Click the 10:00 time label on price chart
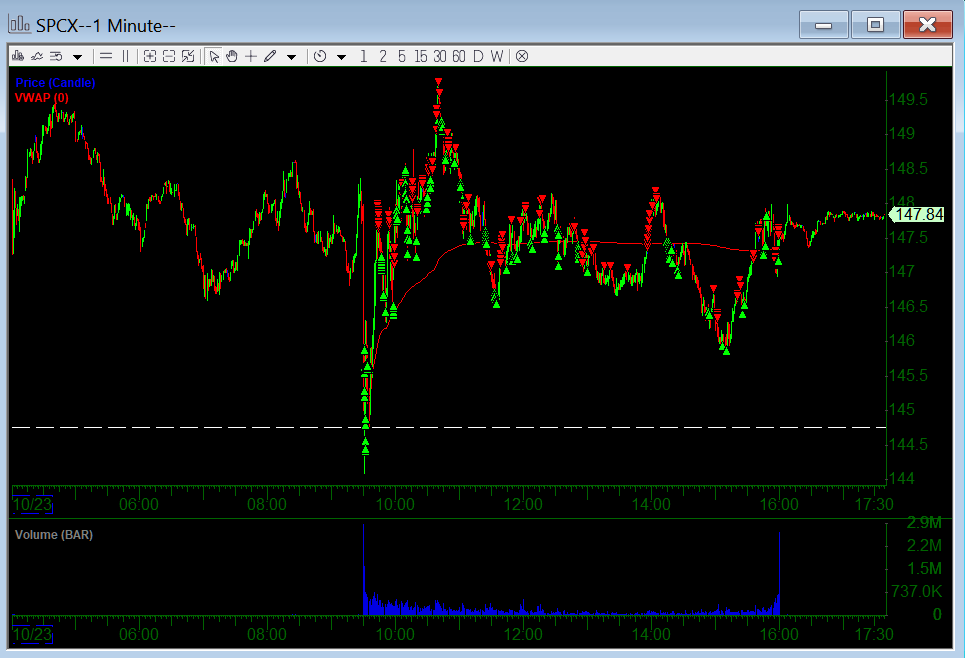The image size is (965, 658). coord(395,505)
